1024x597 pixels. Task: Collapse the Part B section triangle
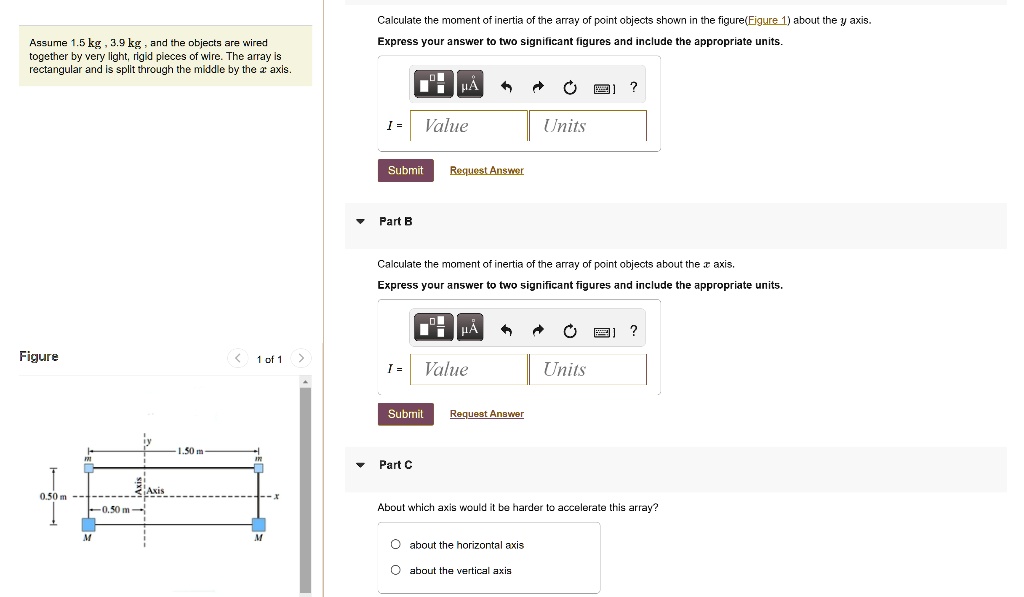click(360, 221)
